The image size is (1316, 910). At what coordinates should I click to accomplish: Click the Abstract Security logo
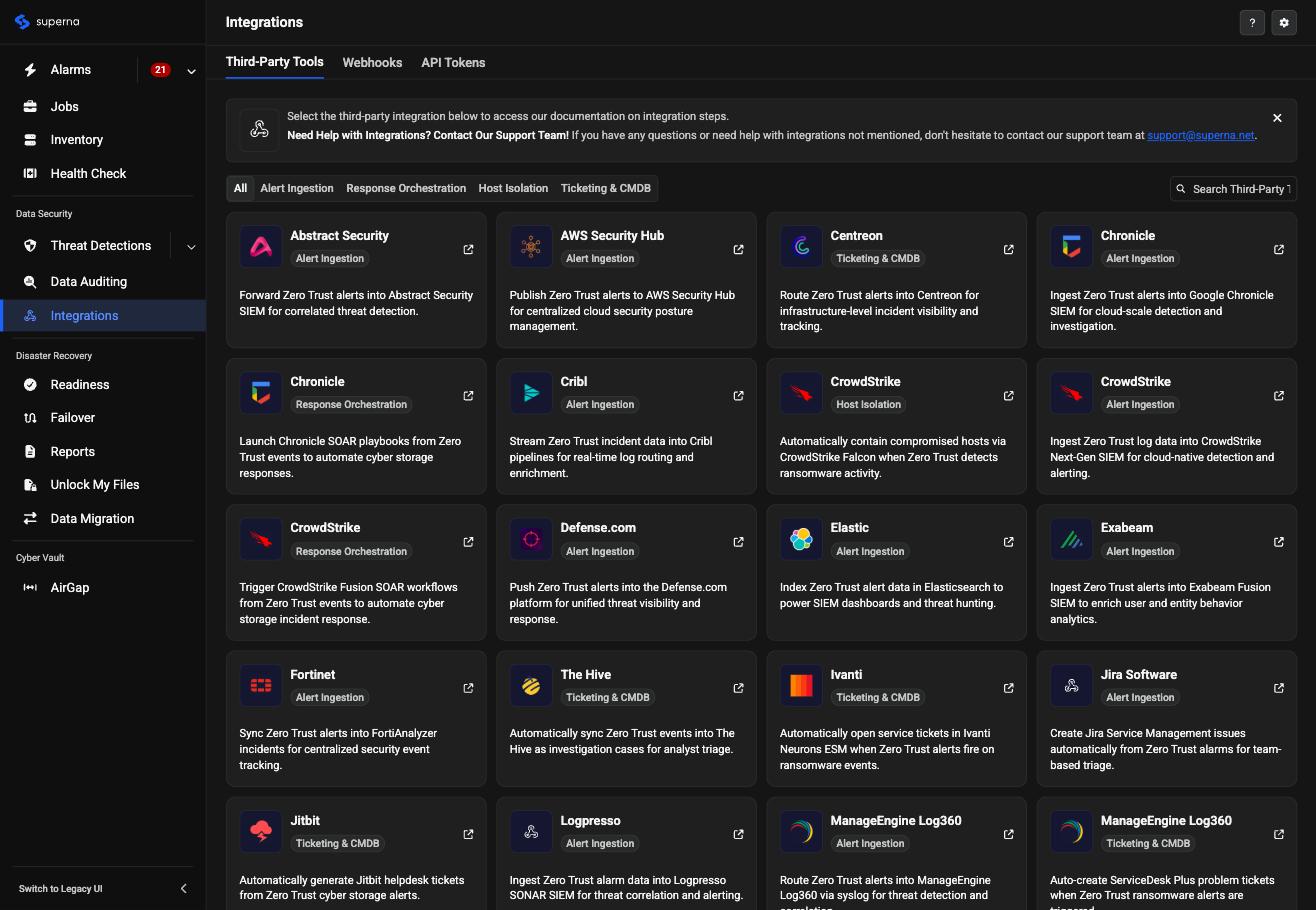(x=261, y=247)
